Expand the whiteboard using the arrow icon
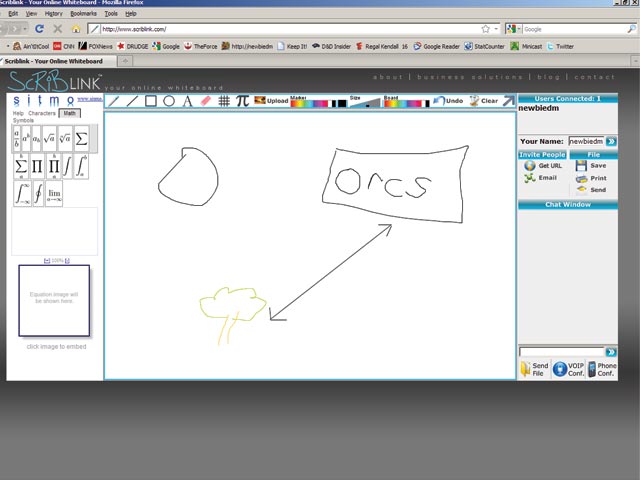640x480 pixels. coord(508,101)
